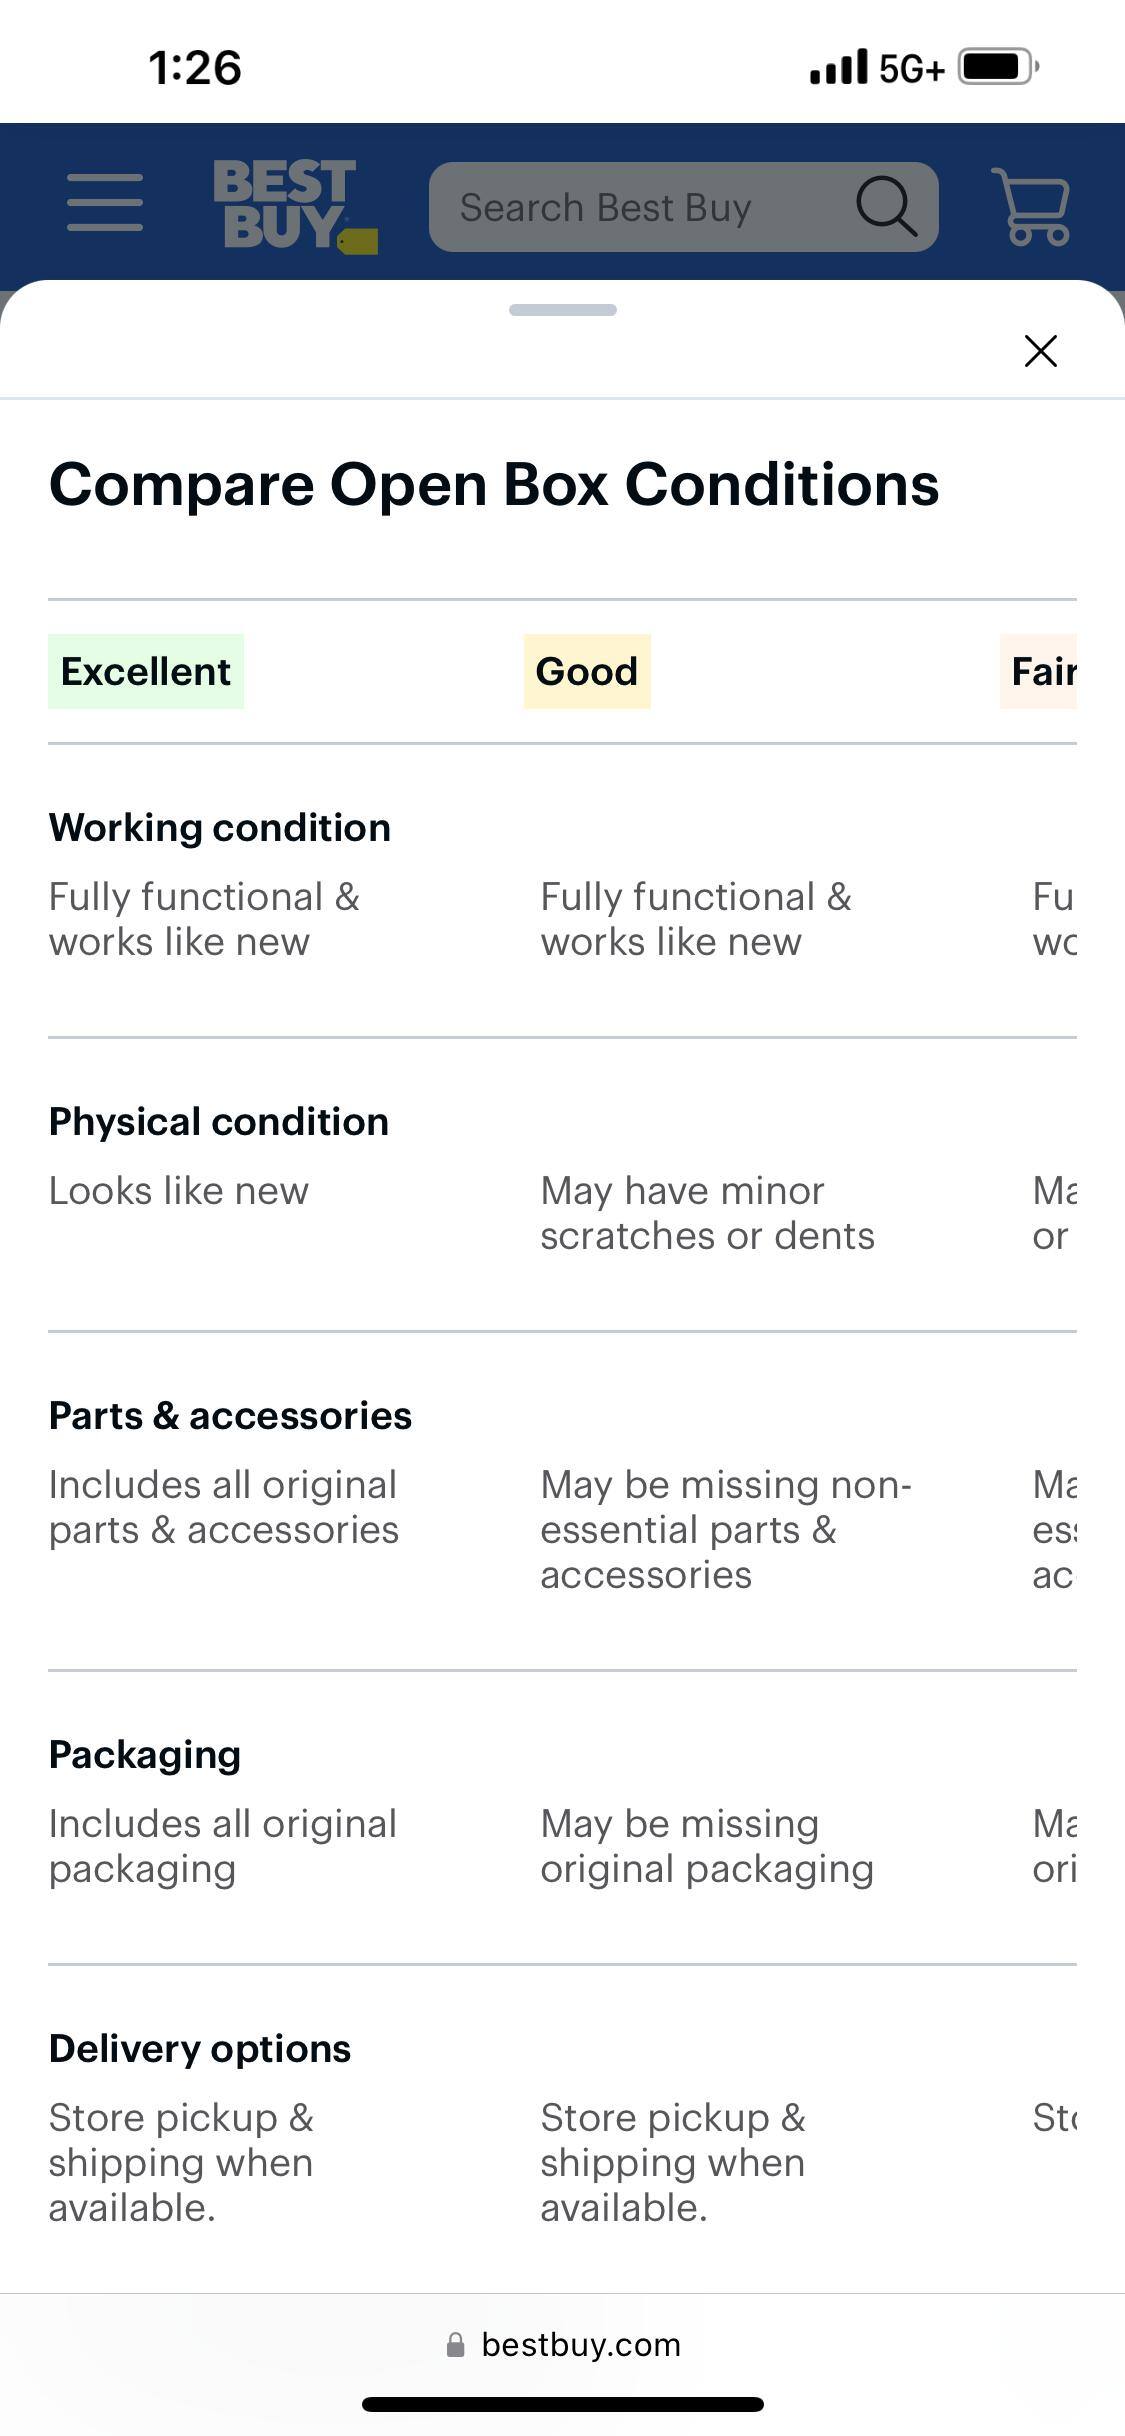Click the magnifying glass search icon
1125x2436 pixels.
point(886,207)
